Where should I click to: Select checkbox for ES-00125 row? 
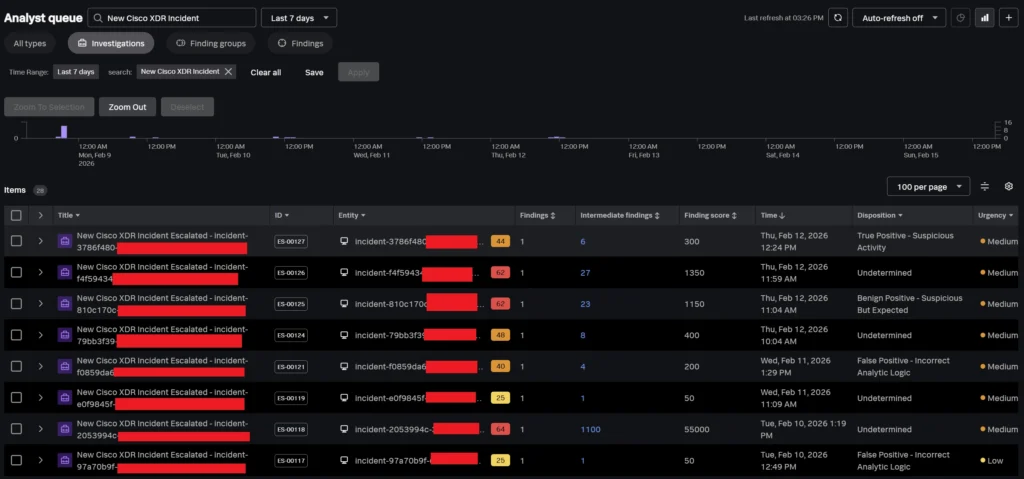tap(16, 304)
